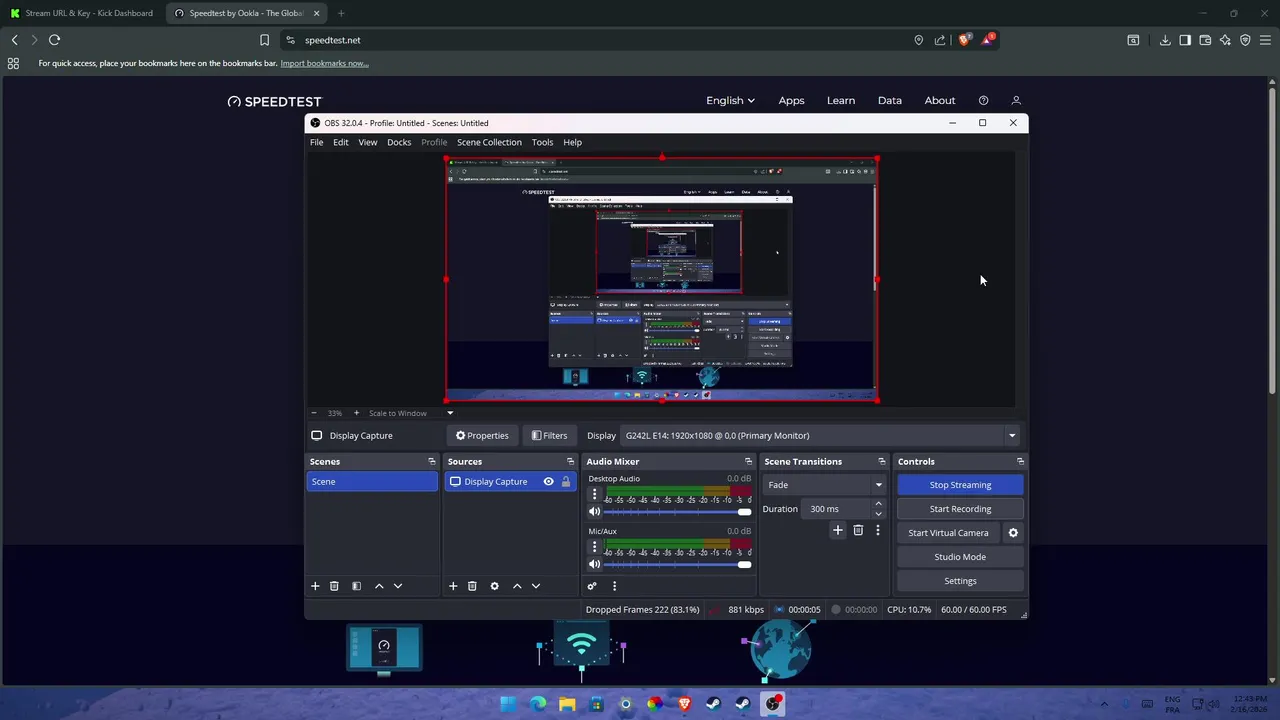The width and height of the screenshot is (1280, 720).
Task: Open Display monitor selection dropdown
Action: point(819,436)
